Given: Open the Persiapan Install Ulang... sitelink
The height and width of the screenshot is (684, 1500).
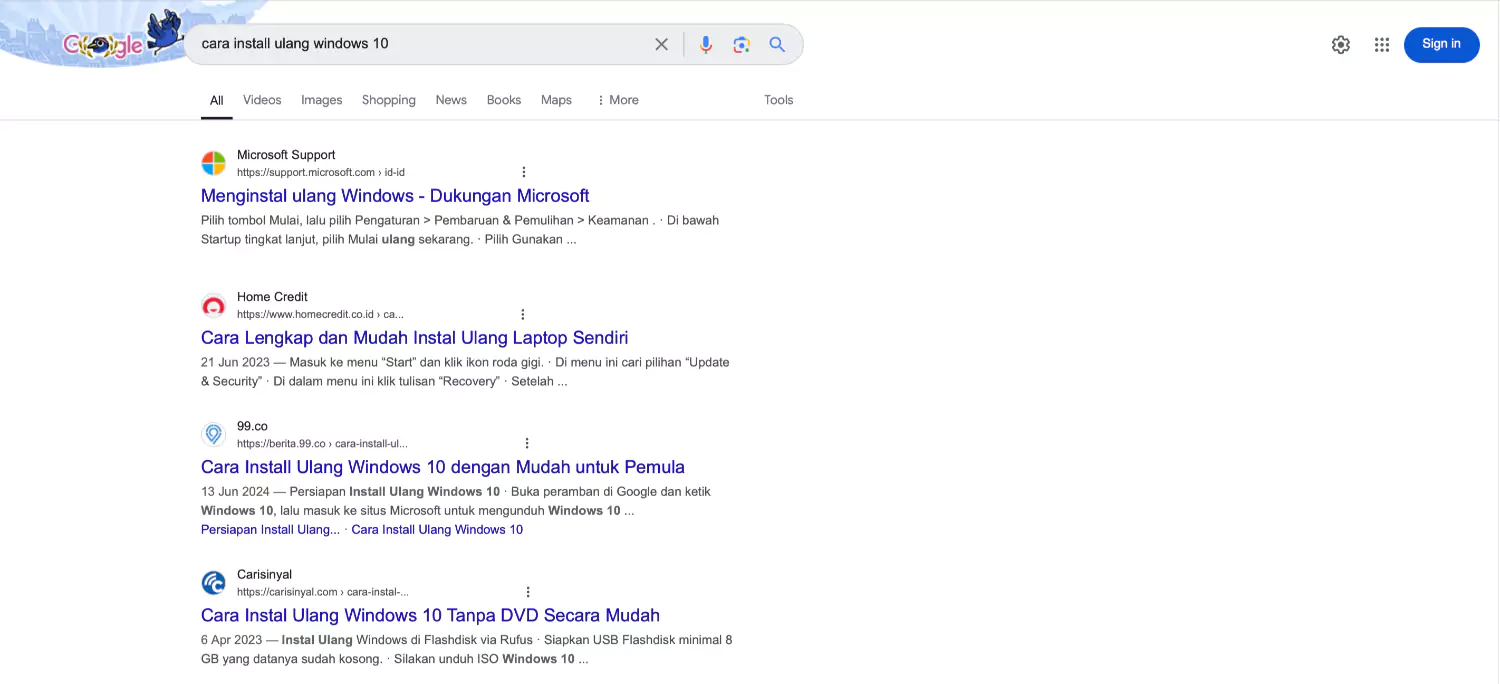Looking at the screenshot, I should coord(270,530).
